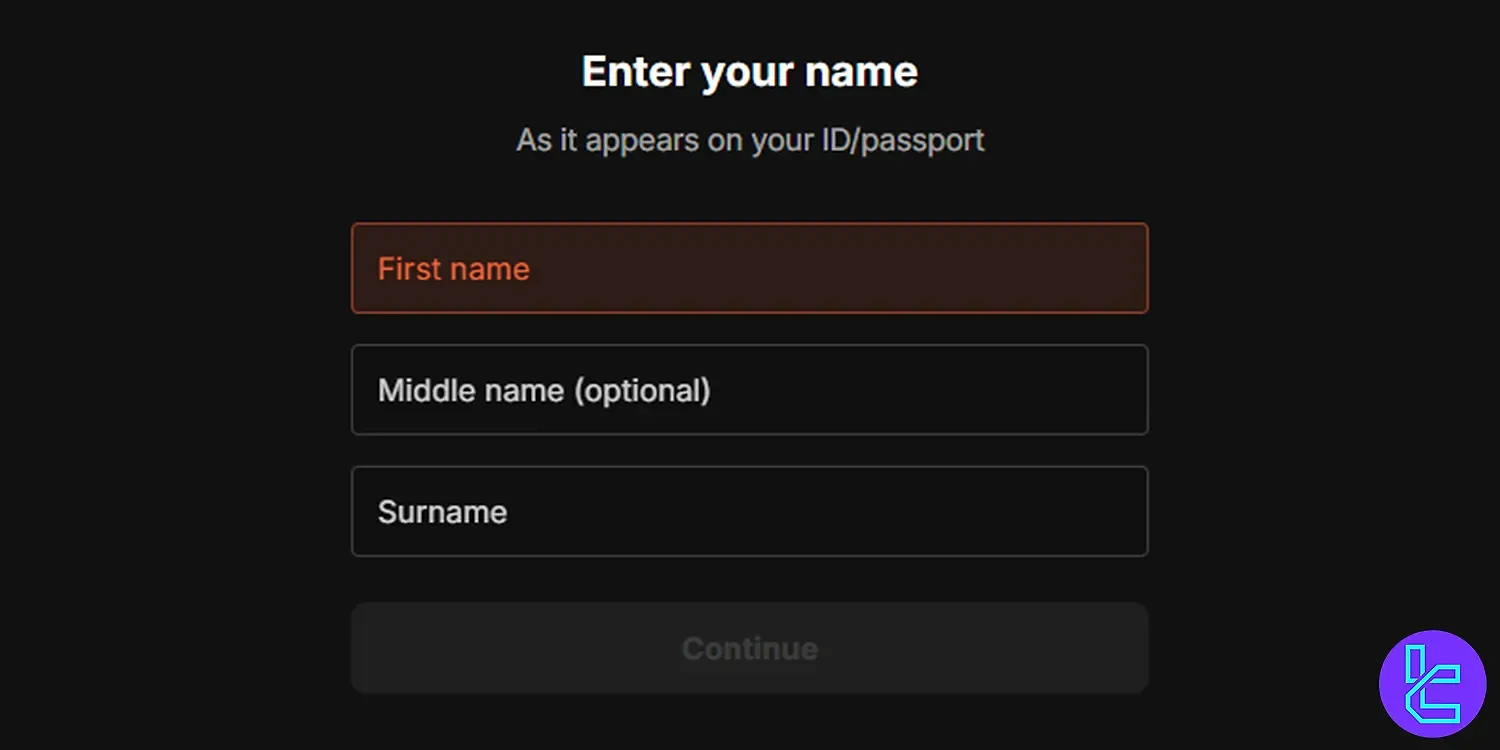Image resolution: width=1500 pixels, height=750 pixels.
Task: Focus the First name input field
Action: tap(749, 268)
